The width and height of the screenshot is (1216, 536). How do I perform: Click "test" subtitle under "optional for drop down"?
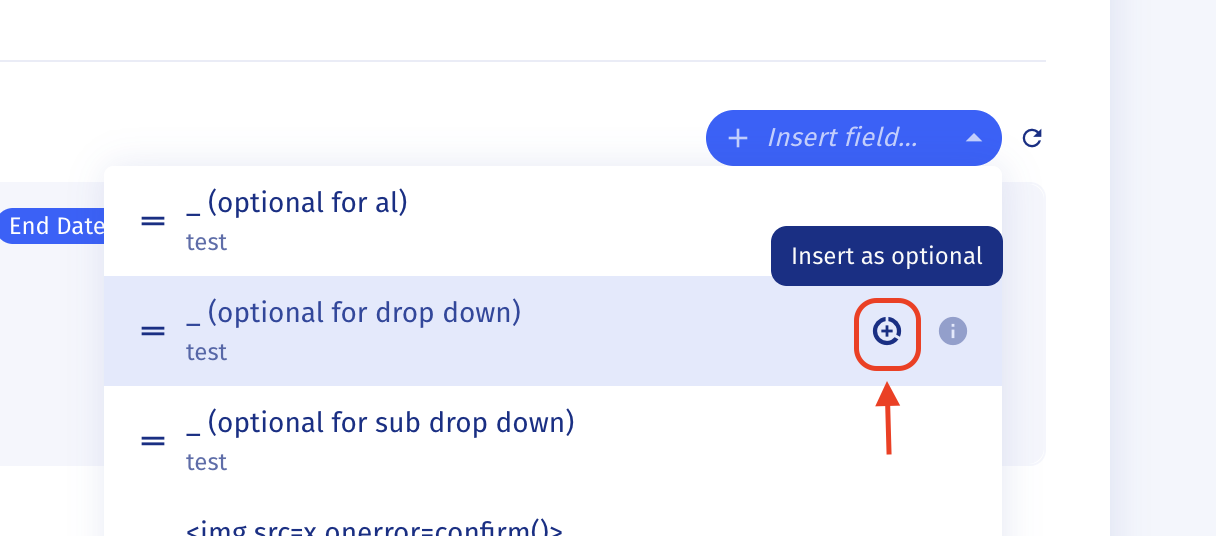coord(206,352)
